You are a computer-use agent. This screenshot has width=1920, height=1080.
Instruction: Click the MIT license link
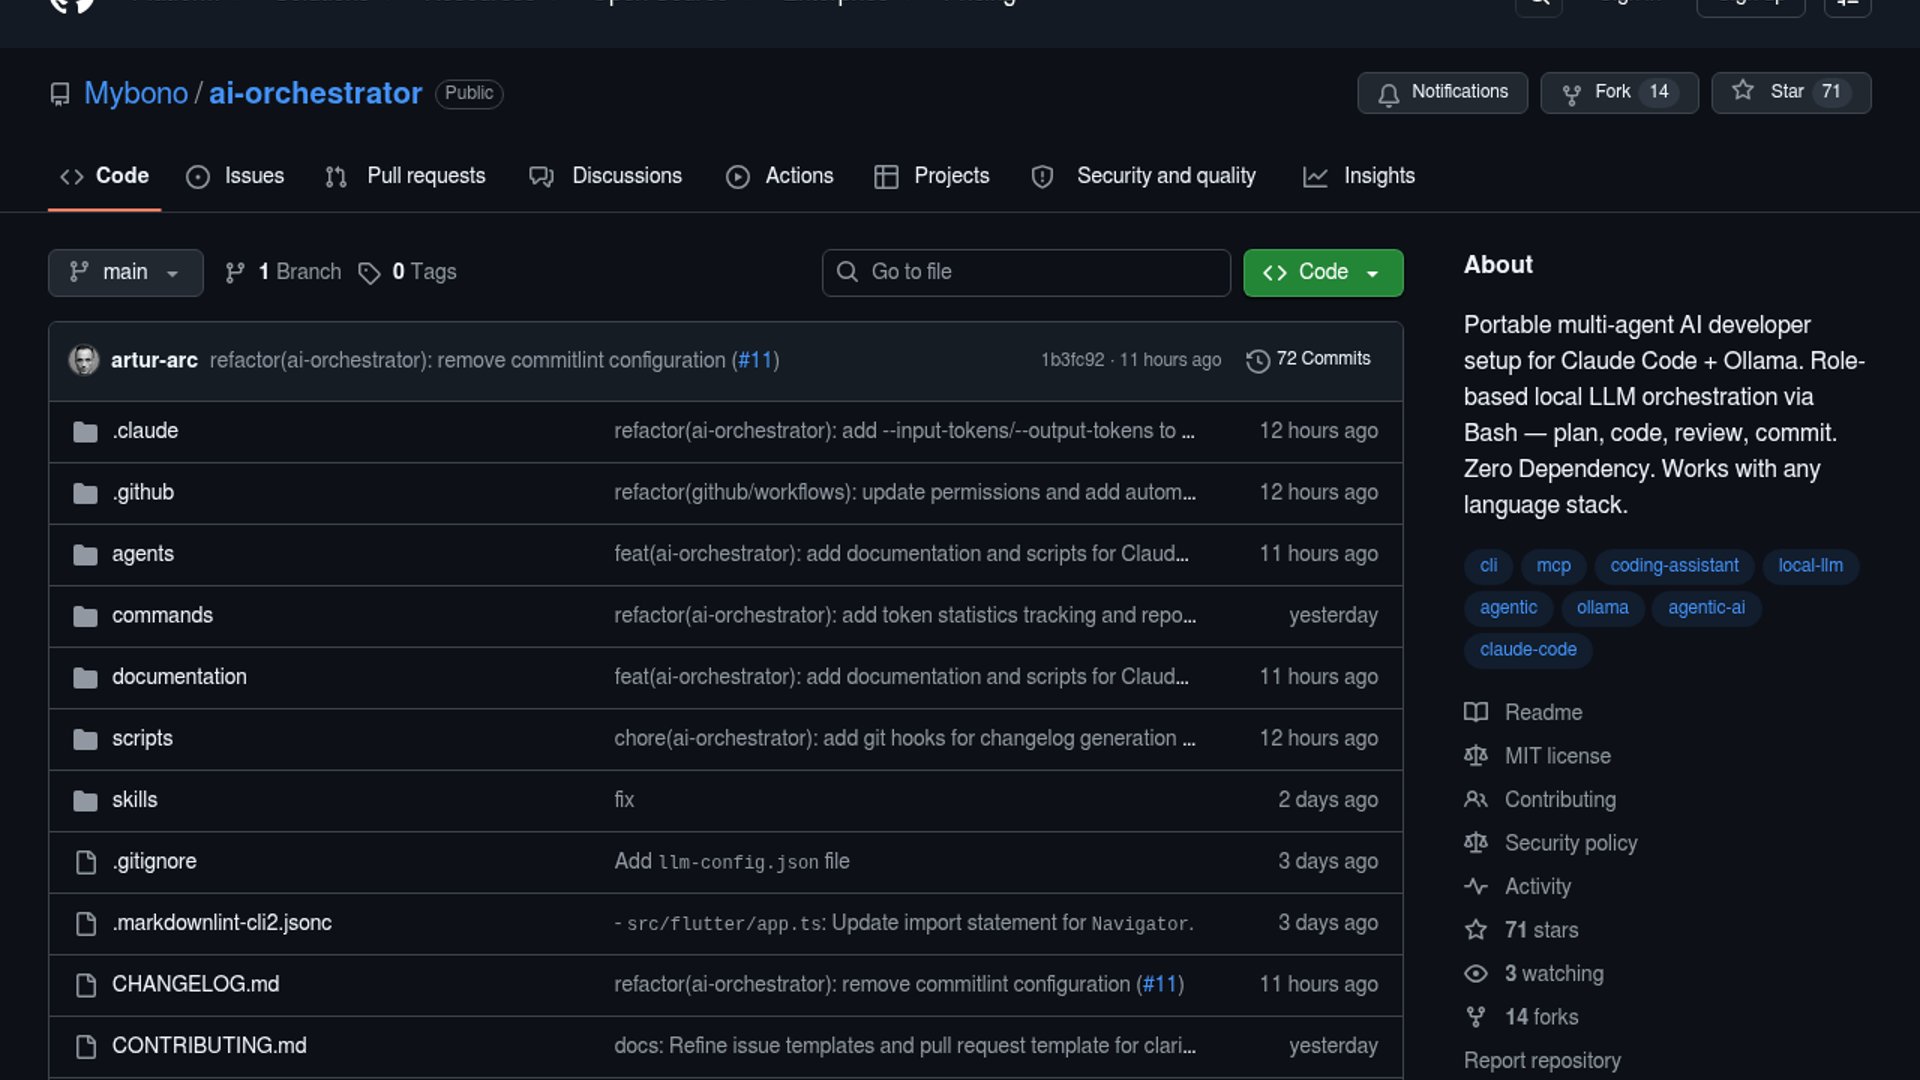1557,756
